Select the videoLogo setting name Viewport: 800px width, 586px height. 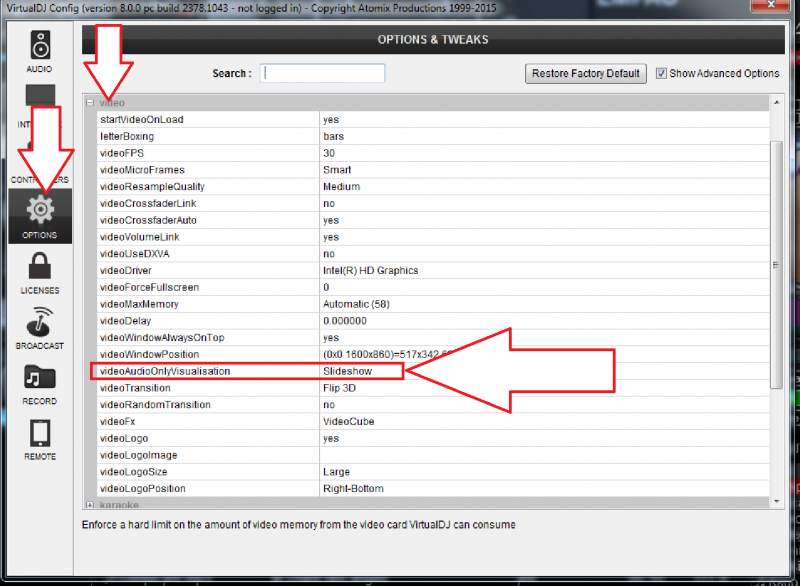pos(124,439)
